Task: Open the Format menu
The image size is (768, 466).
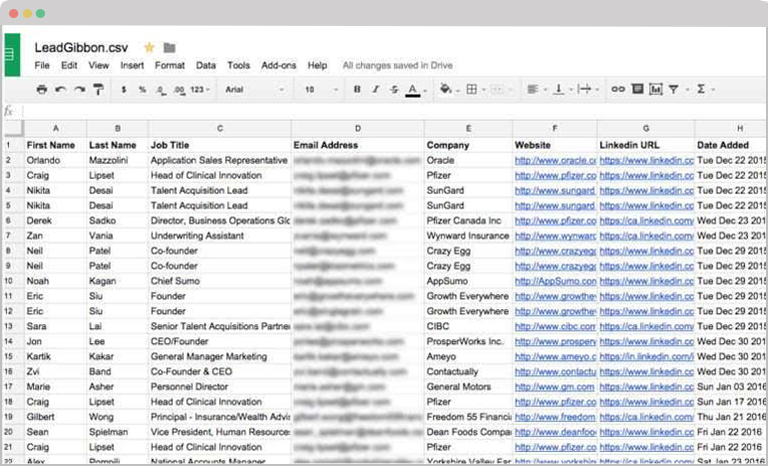Action: (170, 65)
